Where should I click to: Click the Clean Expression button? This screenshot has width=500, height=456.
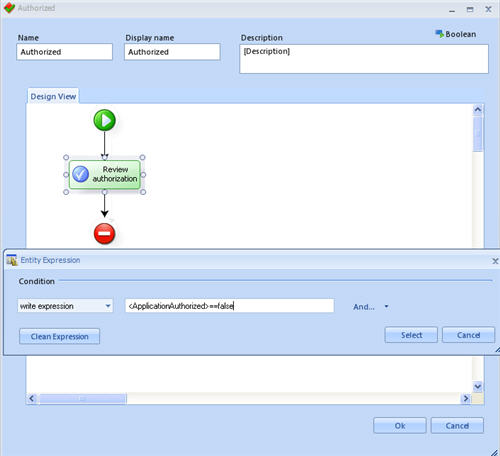(x=60, y=337)
